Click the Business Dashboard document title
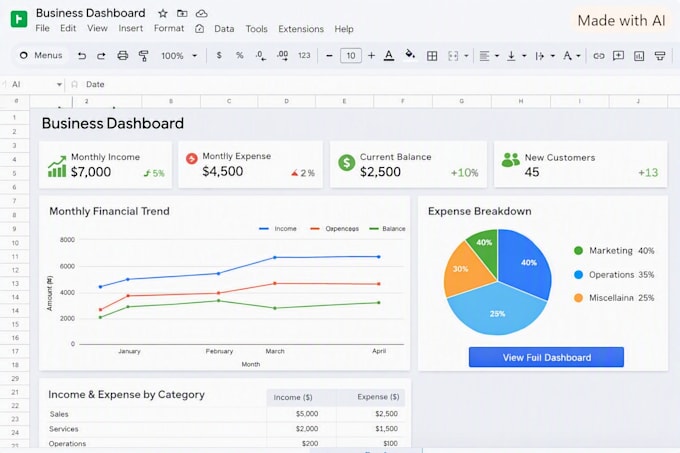The image size is (680, 453). (91, 13)
